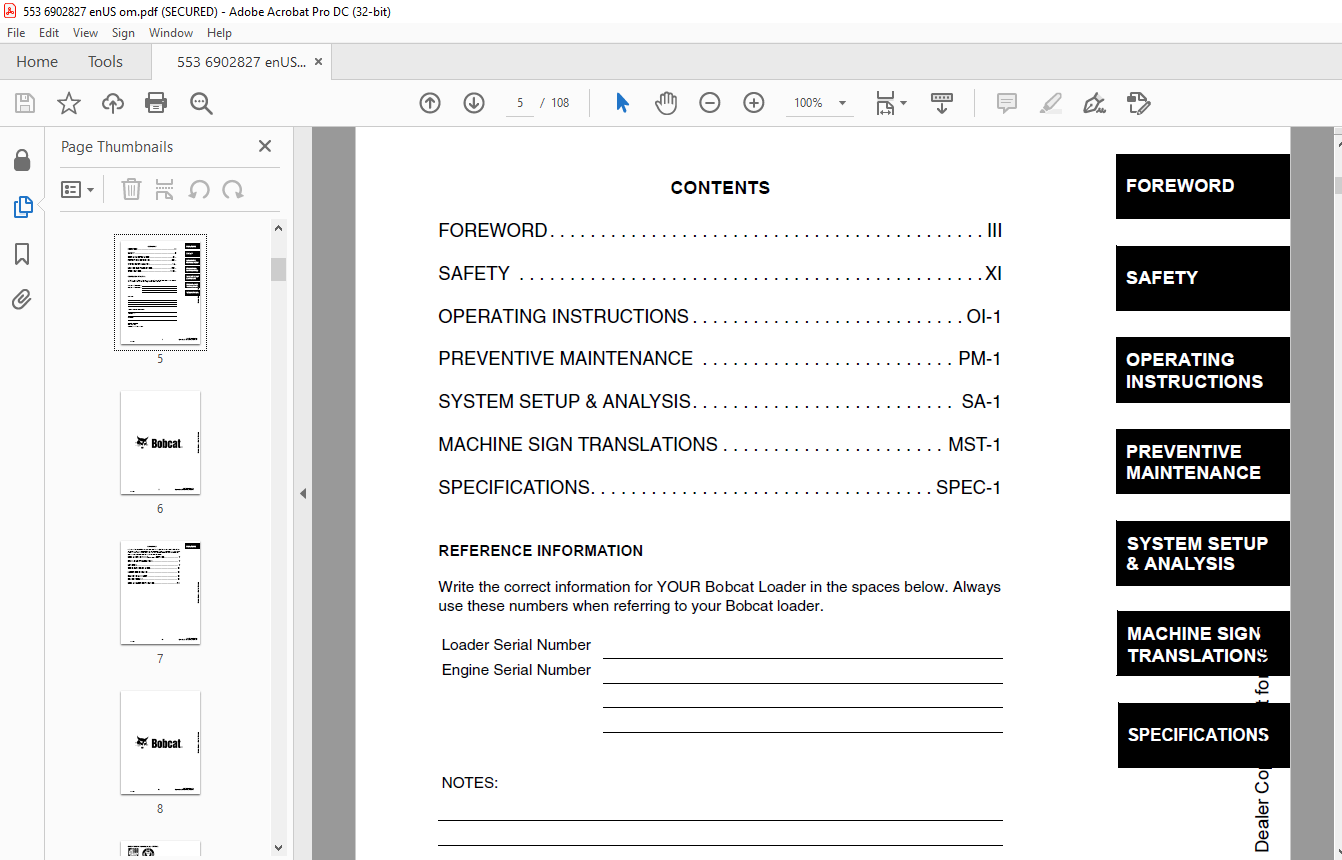
Task: Zoom in with the plus icon
Action: (x=754, y=103)
